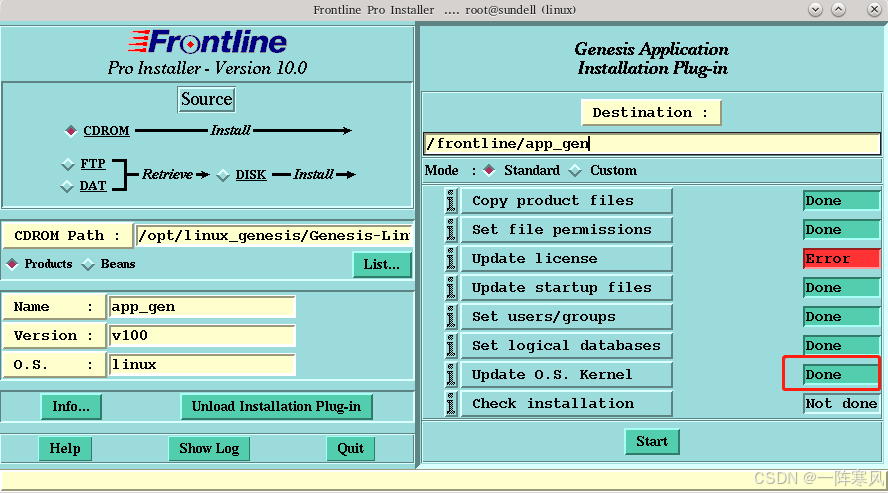Click the CDROM Path field
The image size is (888, 493).
(274, 235)
